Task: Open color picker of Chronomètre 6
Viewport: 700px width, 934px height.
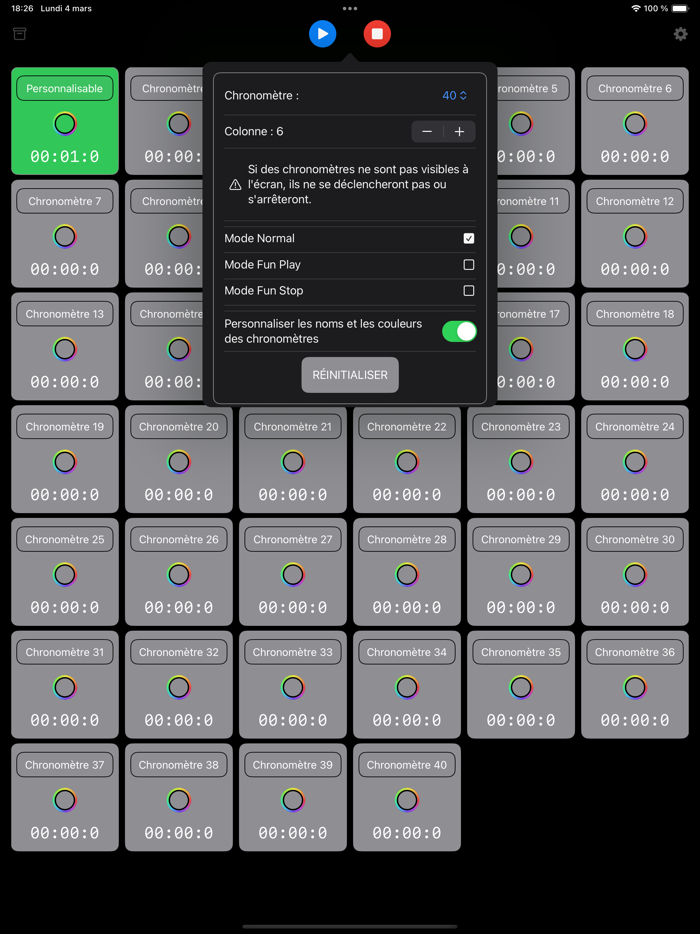Action: click(635, 124)
